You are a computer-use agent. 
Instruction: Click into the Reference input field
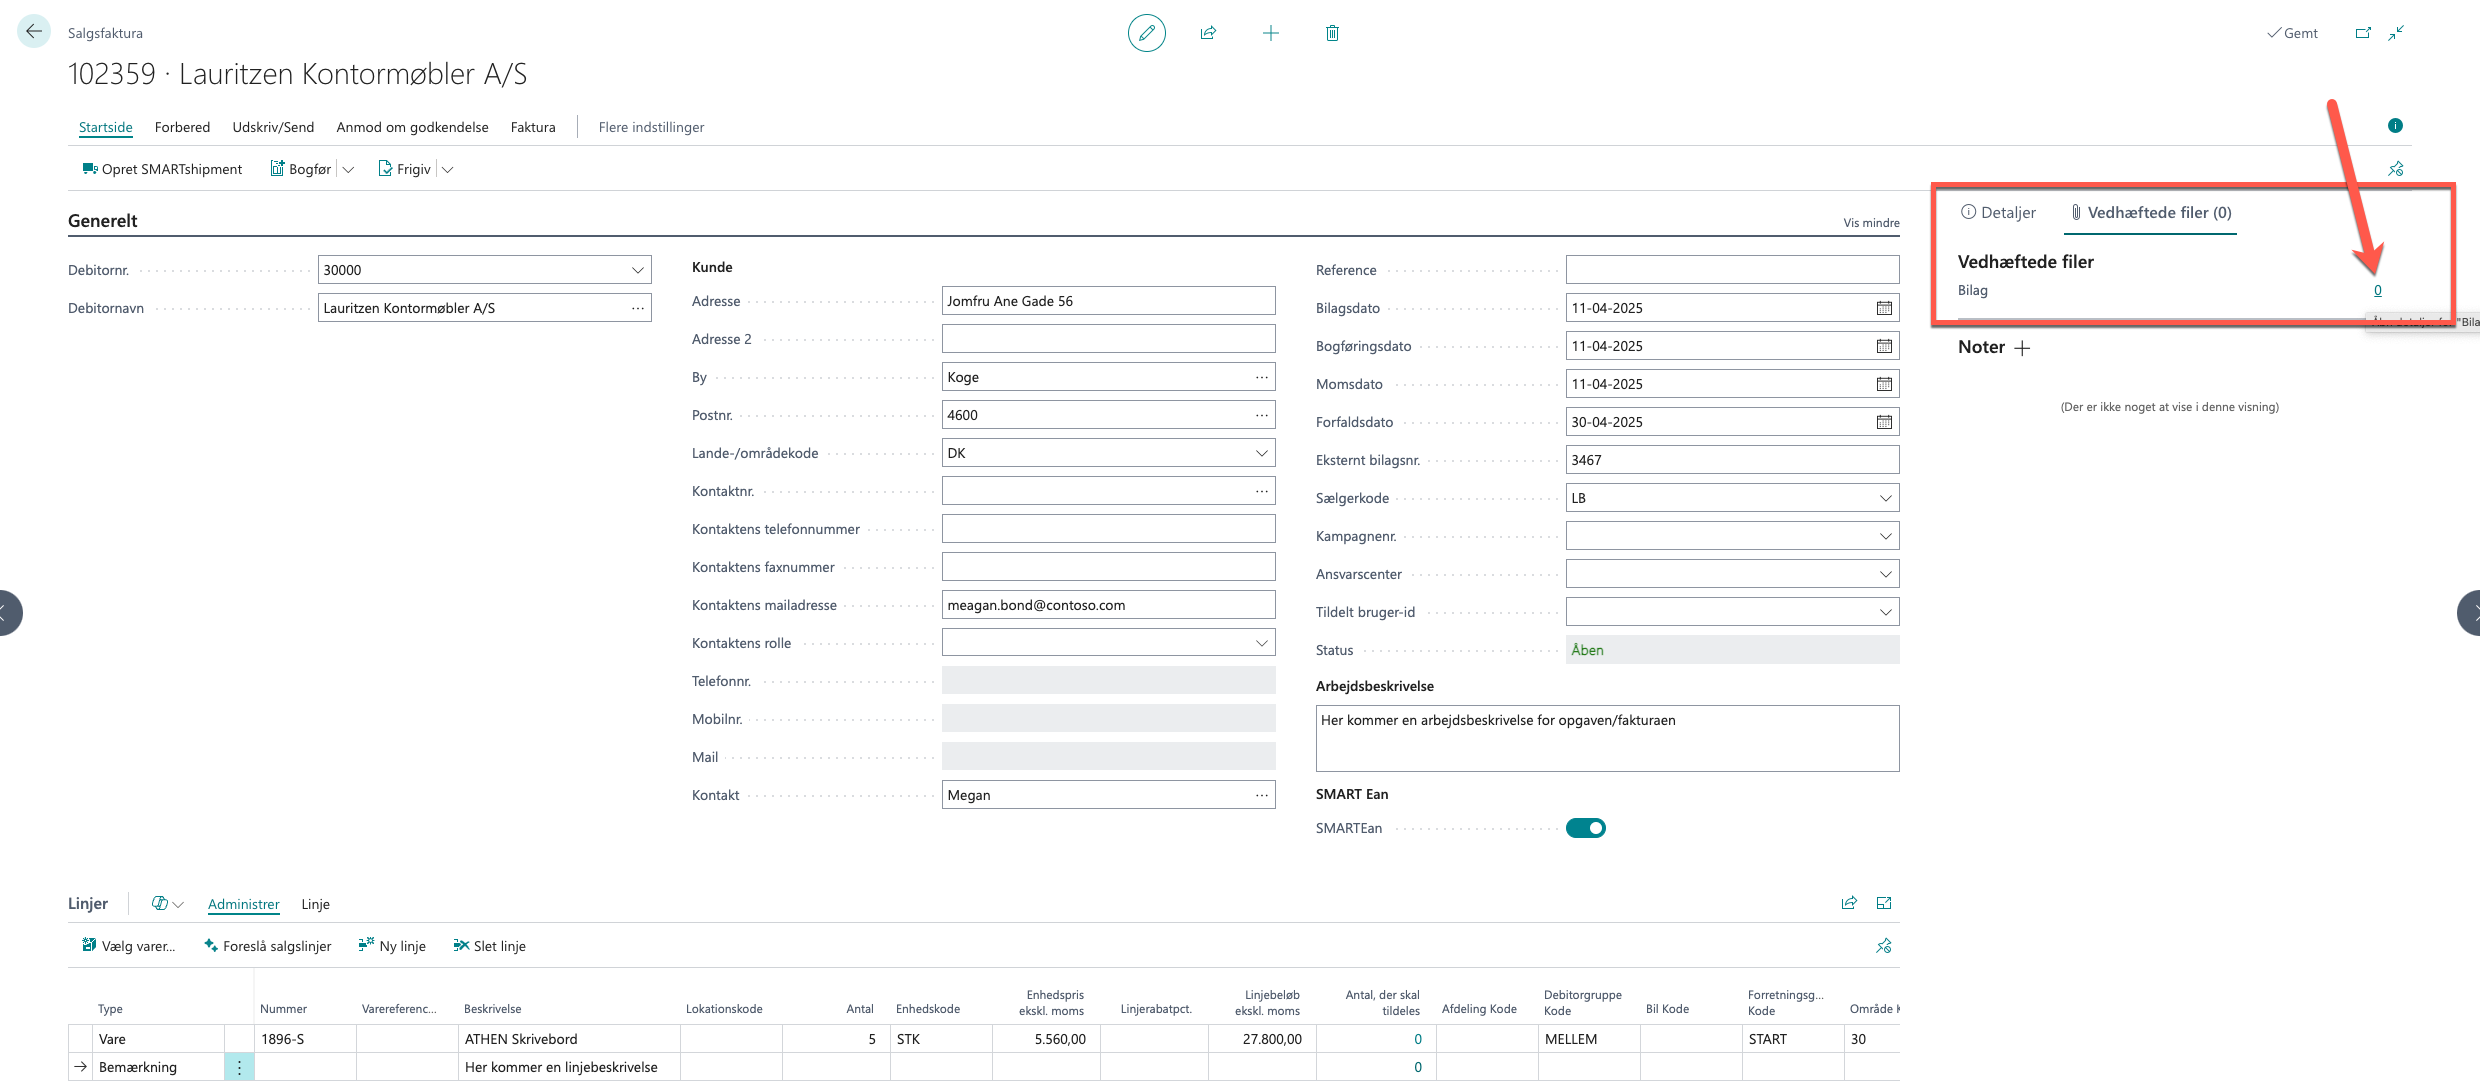(x=1732, y=270)
